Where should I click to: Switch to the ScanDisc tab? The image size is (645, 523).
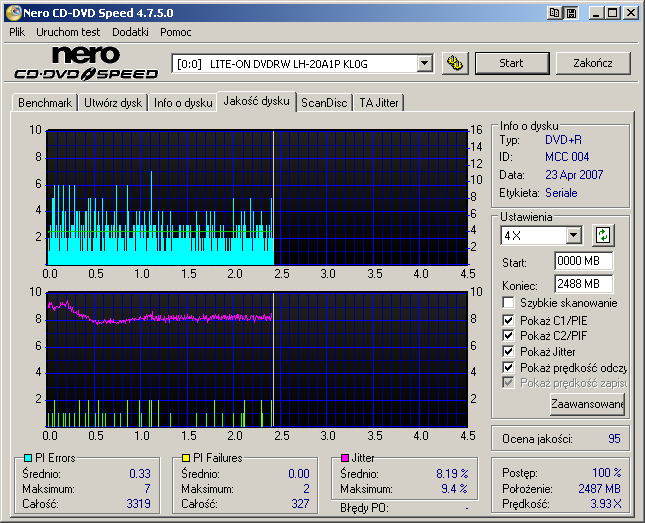tap(324, 102)
